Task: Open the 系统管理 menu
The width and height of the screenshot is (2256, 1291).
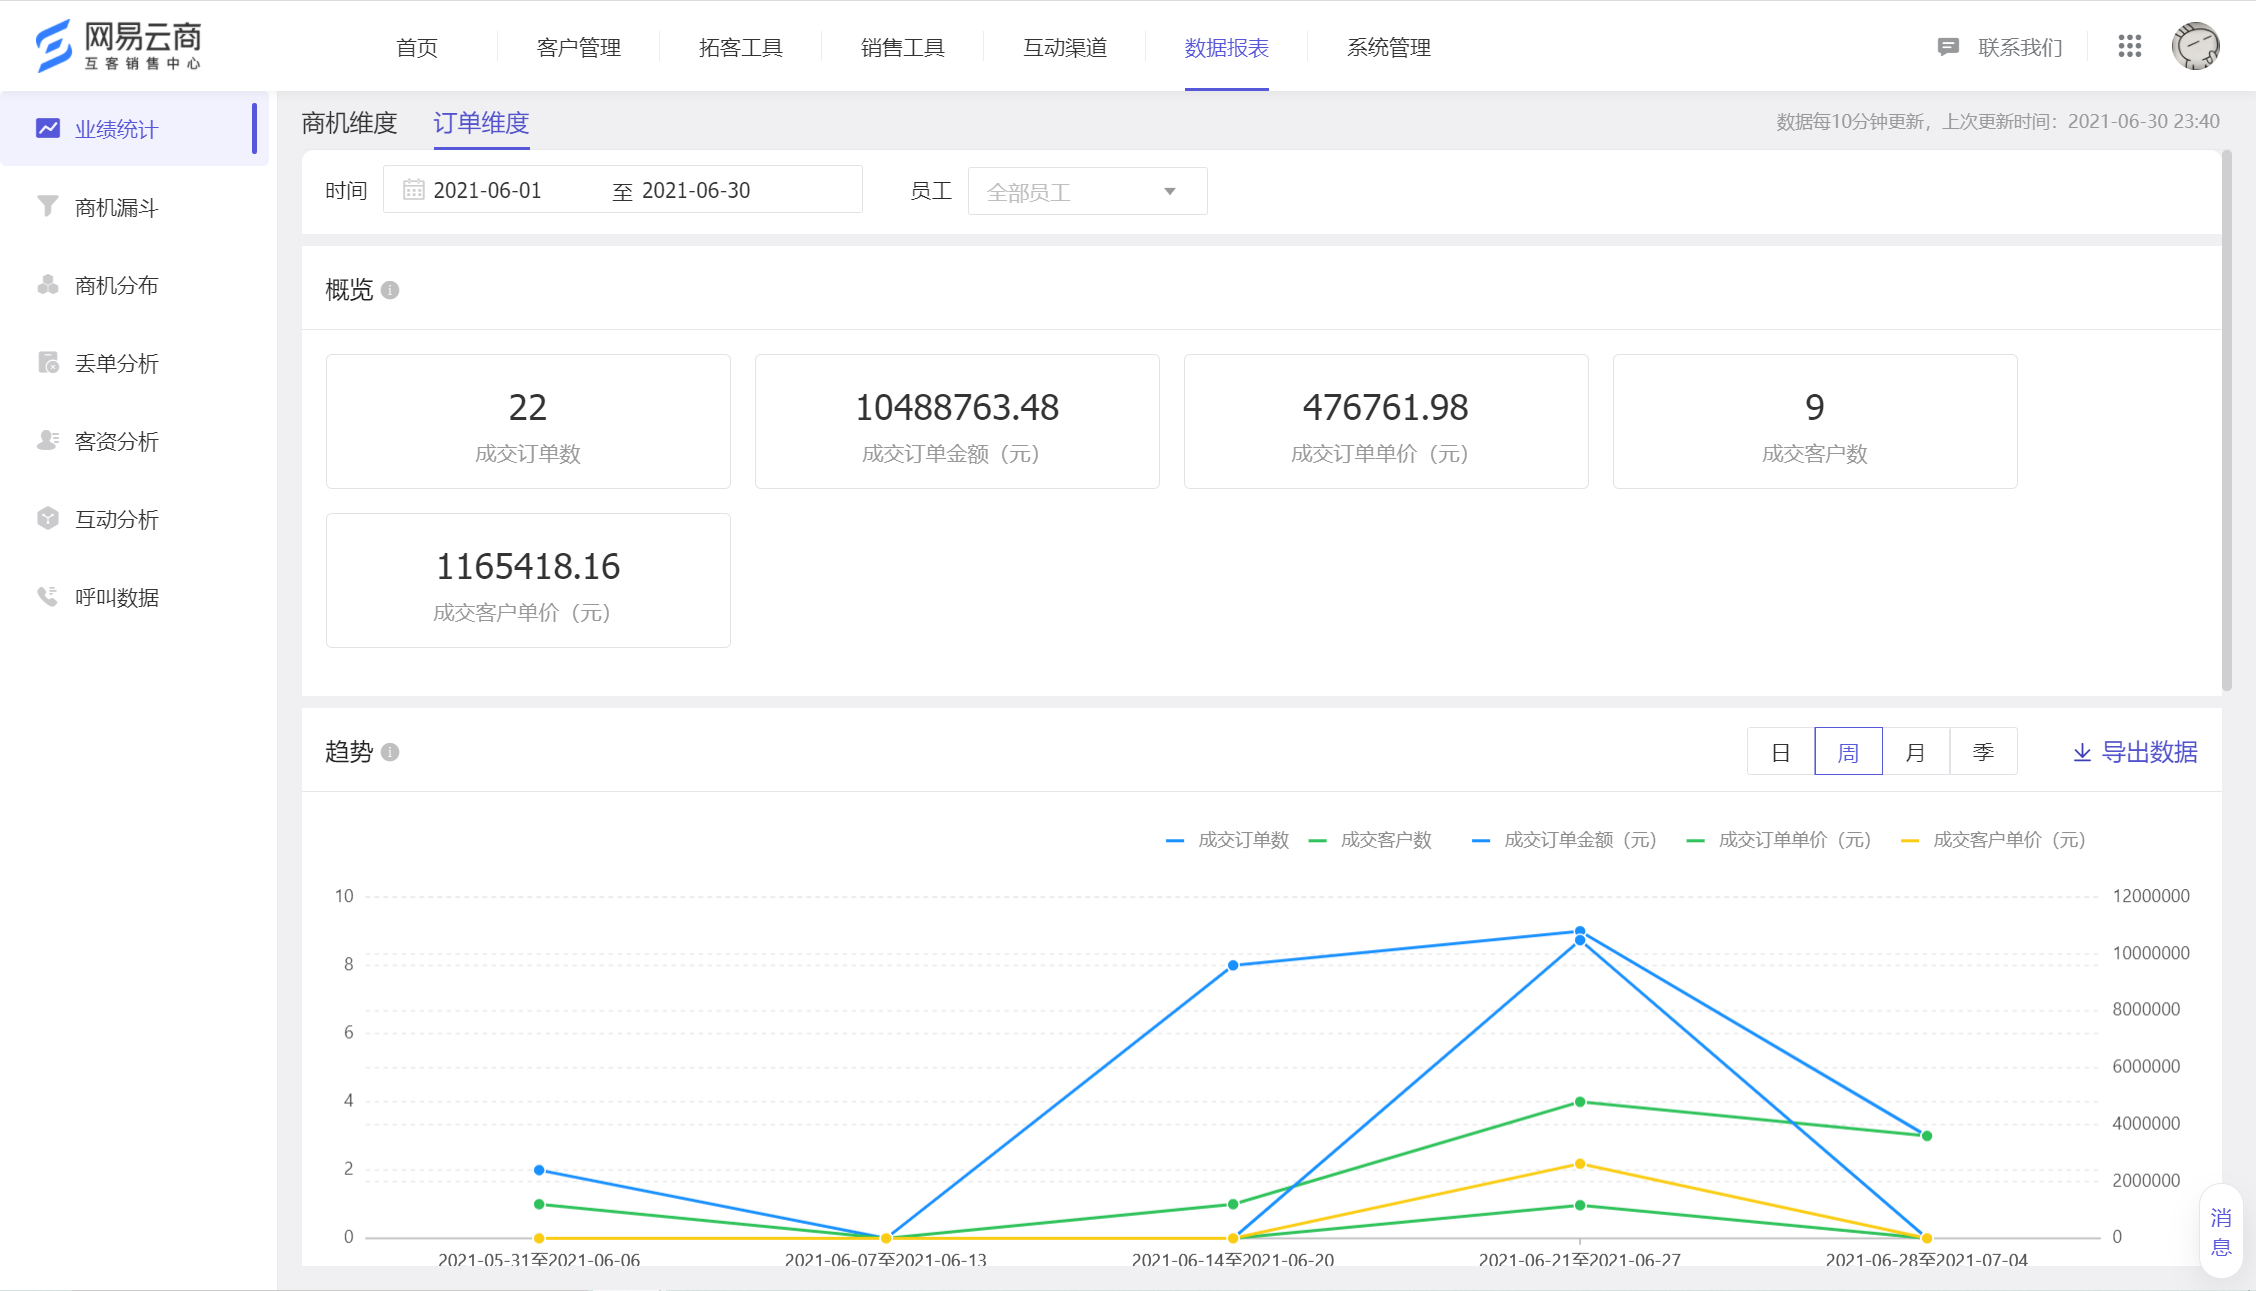Action: tap(1388, 47)
